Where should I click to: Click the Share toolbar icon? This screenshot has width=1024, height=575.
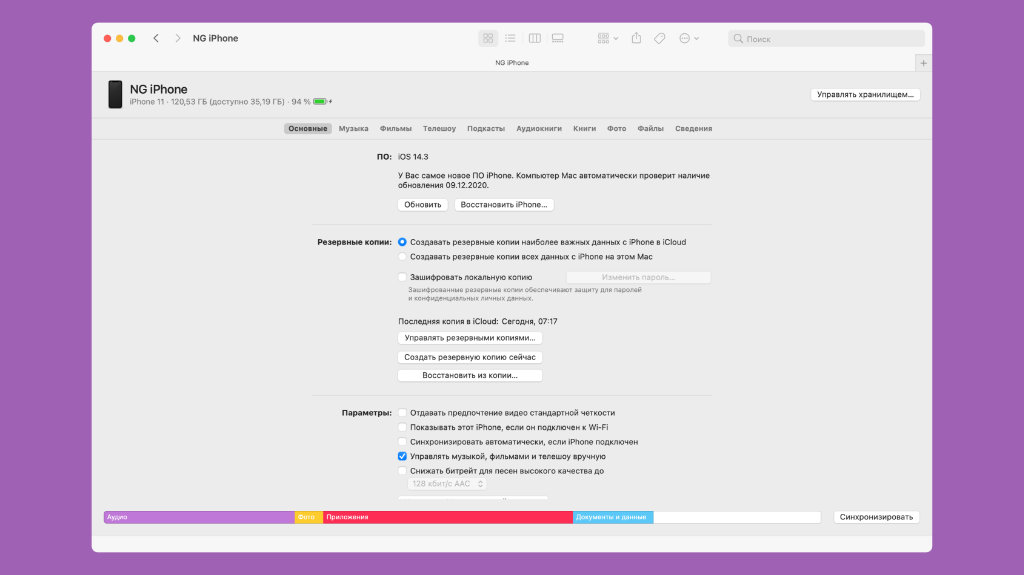(x=636, y=39)
